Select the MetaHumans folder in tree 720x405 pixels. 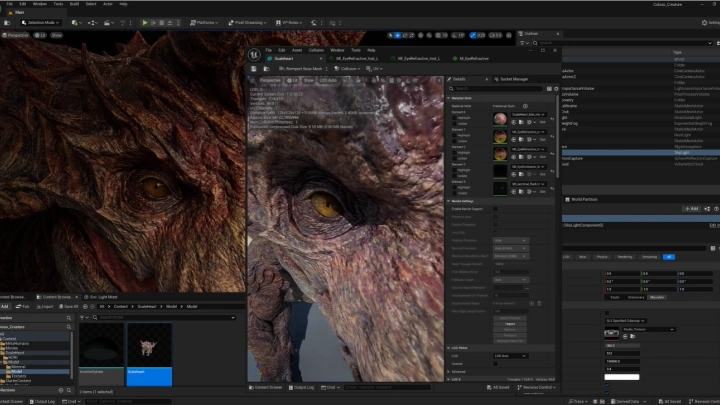[x=17, y=343]
